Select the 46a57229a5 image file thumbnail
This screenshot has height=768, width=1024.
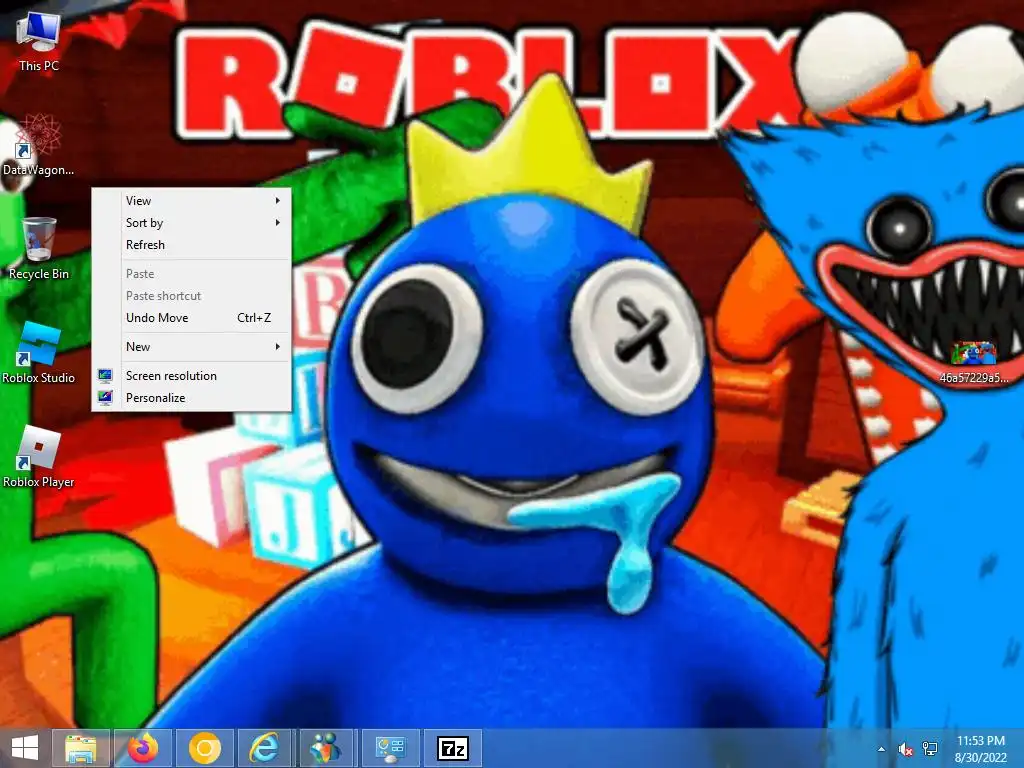(x=974, y=362)
